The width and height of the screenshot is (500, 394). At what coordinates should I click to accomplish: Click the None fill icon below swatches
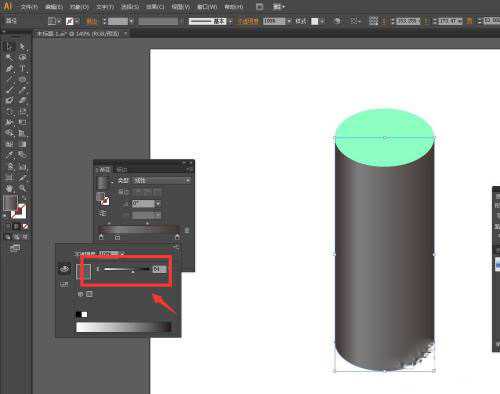click(x=25, y=227)
